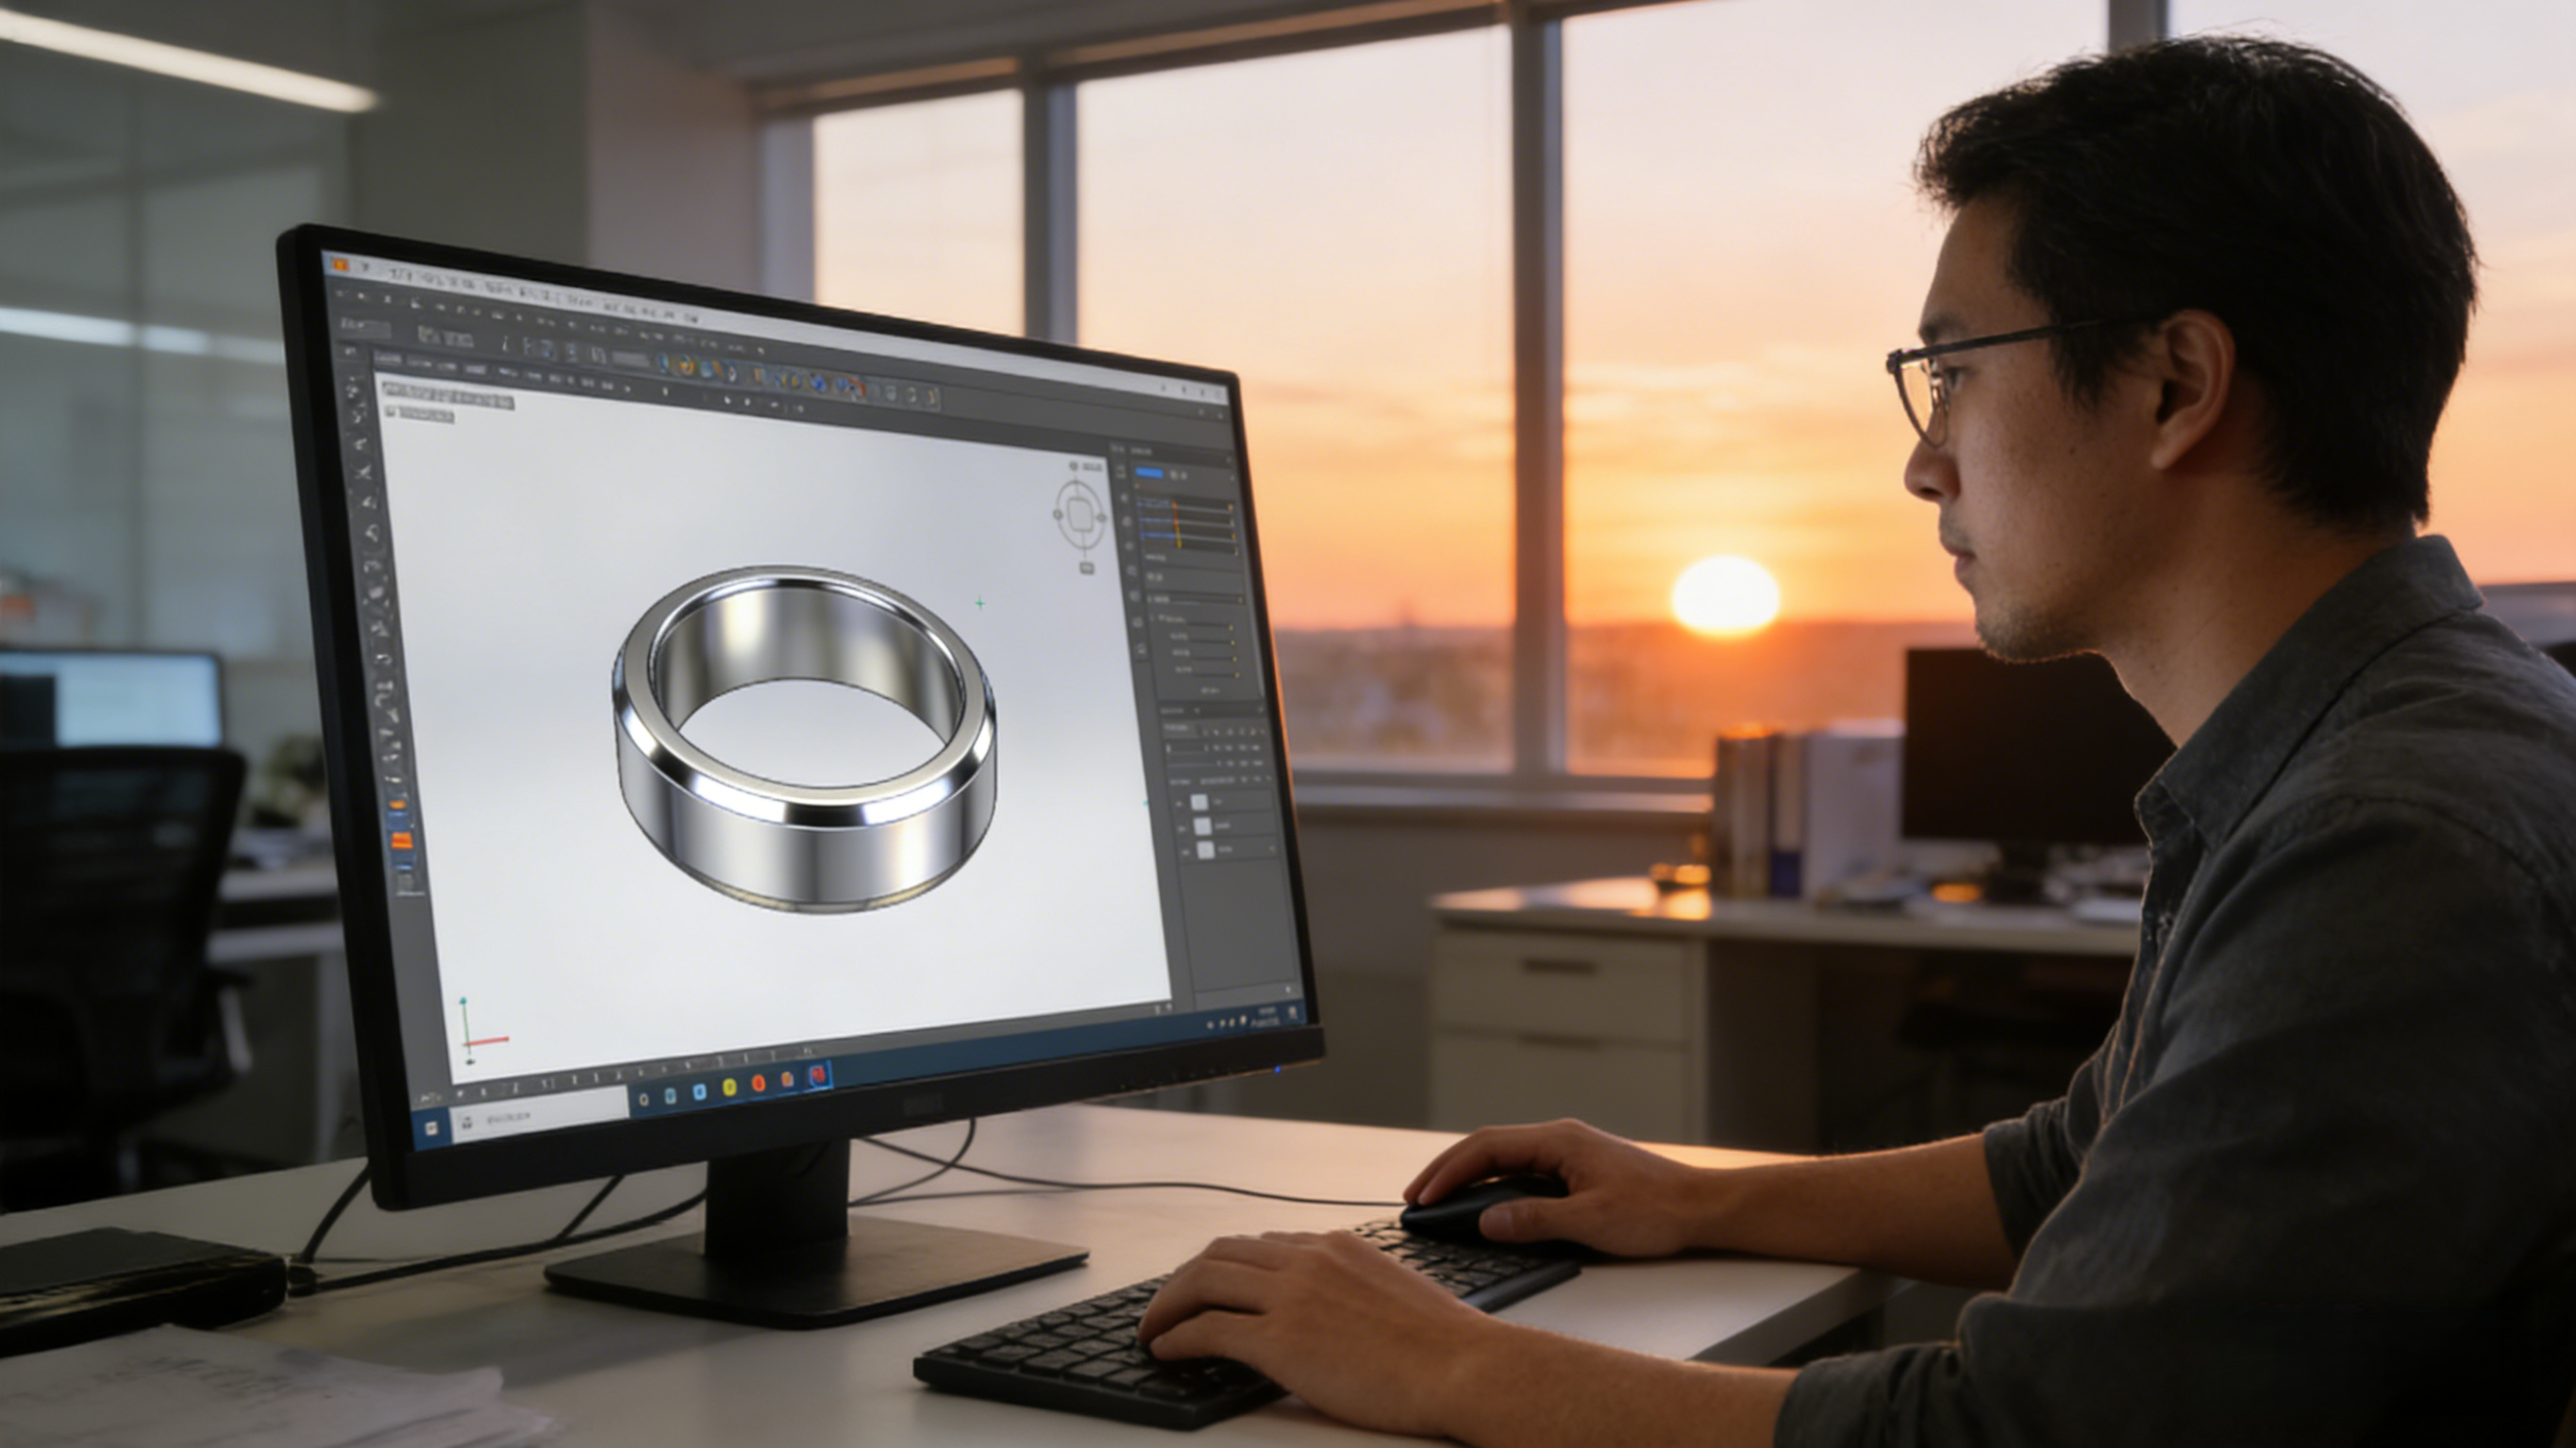Toggle visibility of the third layer row
The image size is (2576, 1448).
pos(1186,851)
